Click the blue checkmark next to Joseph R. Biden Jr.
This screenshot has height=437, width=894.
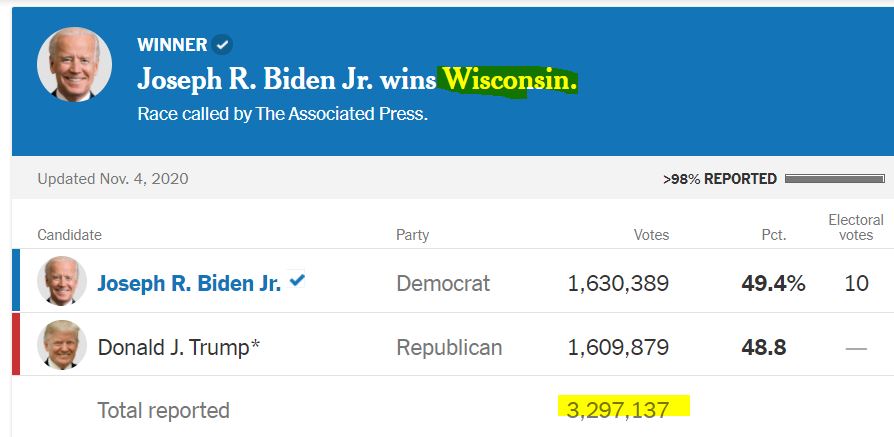(297, 282)
